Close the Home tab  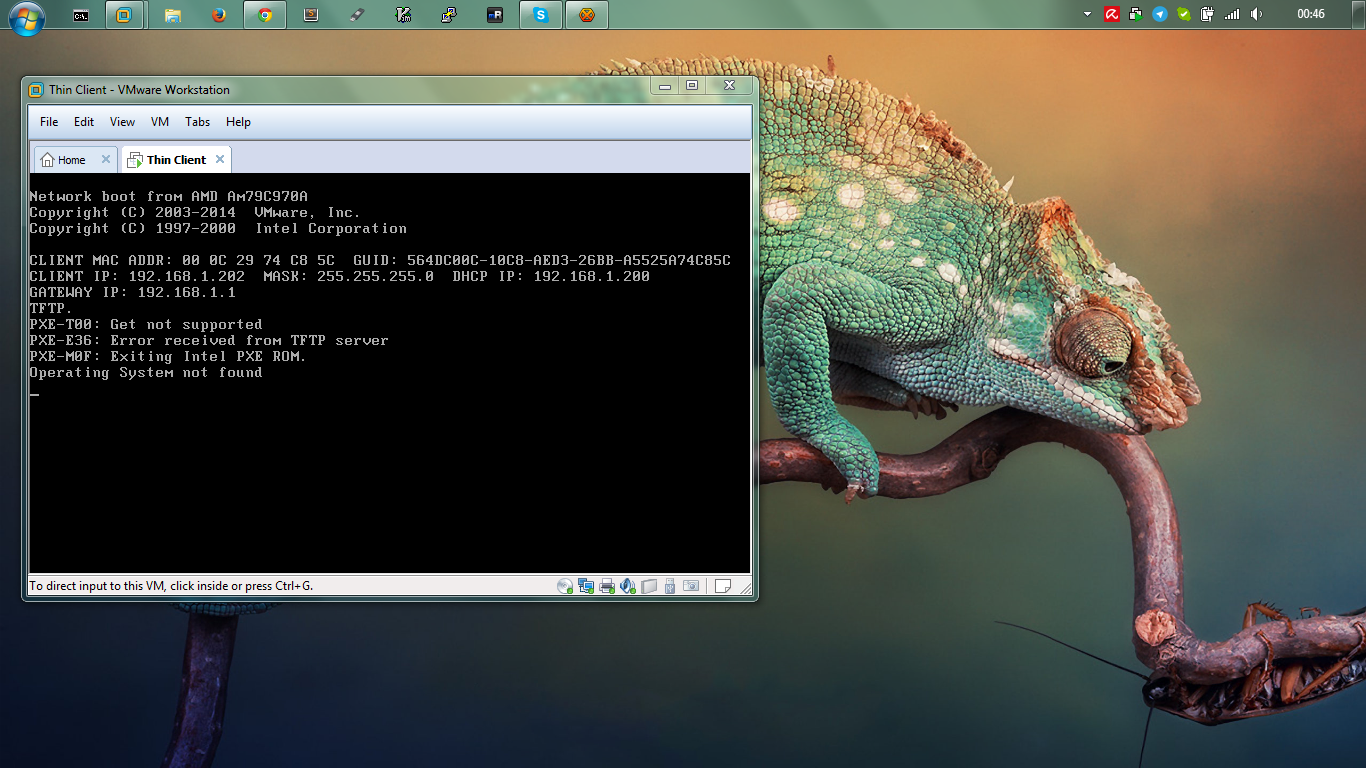(106, 159)
